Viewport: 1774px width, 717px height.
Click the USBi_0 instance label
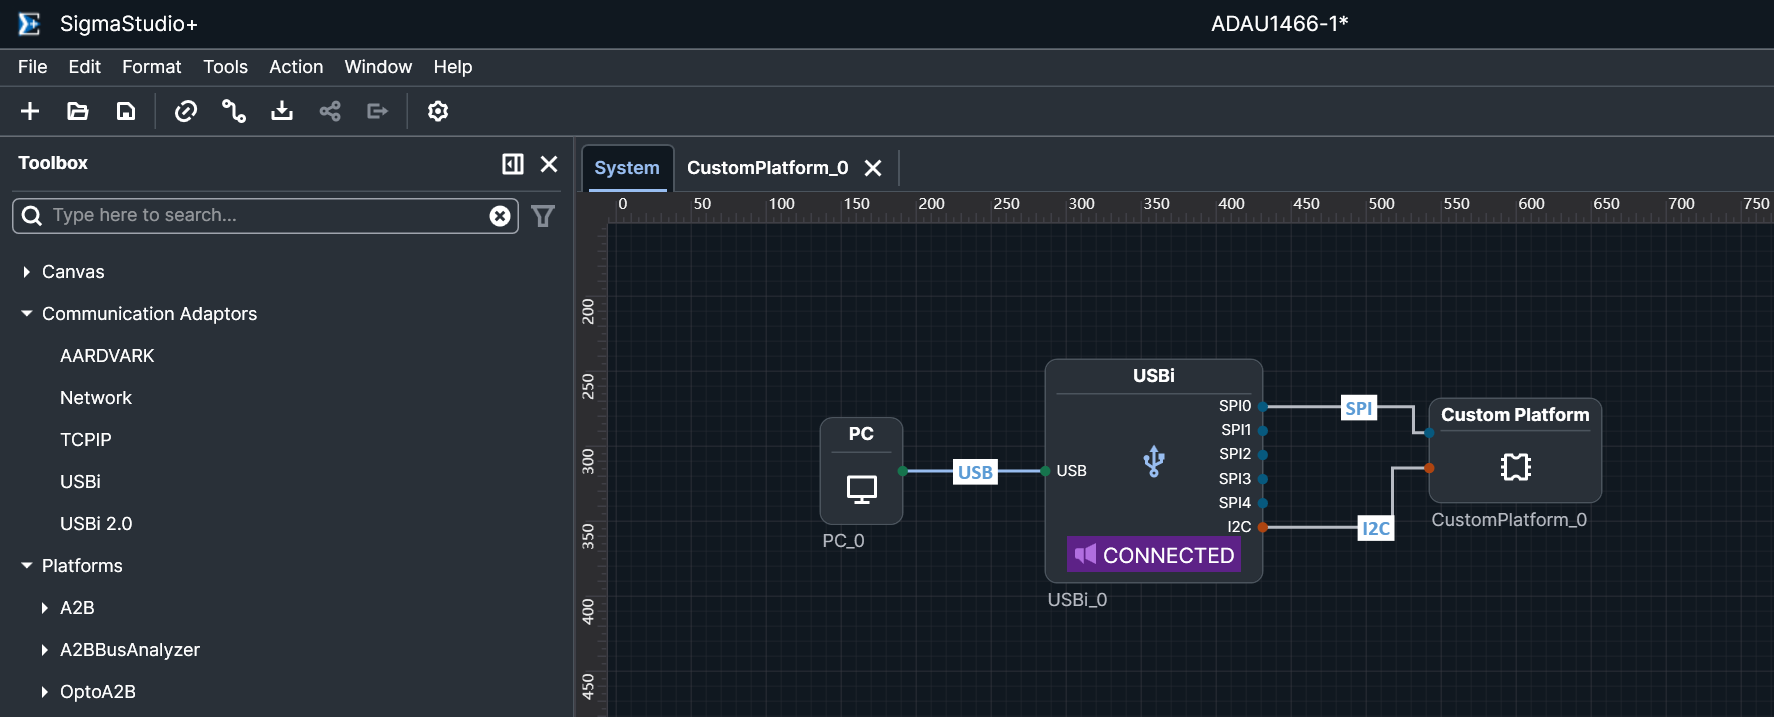click(x=1077, y=600)
